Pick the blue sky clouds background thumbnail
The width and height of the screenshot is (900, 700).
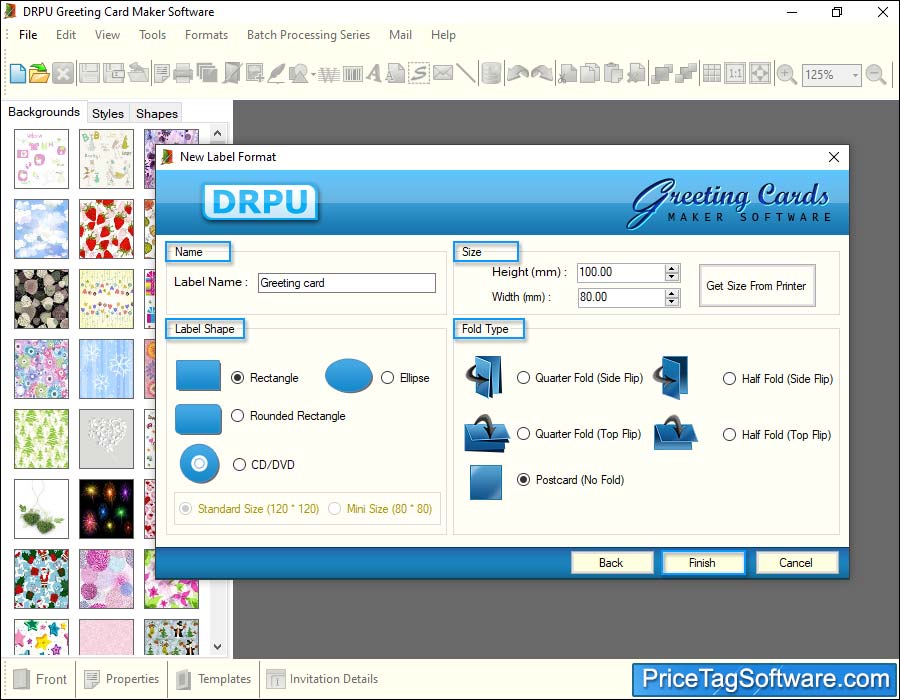(x=41, y=229)
